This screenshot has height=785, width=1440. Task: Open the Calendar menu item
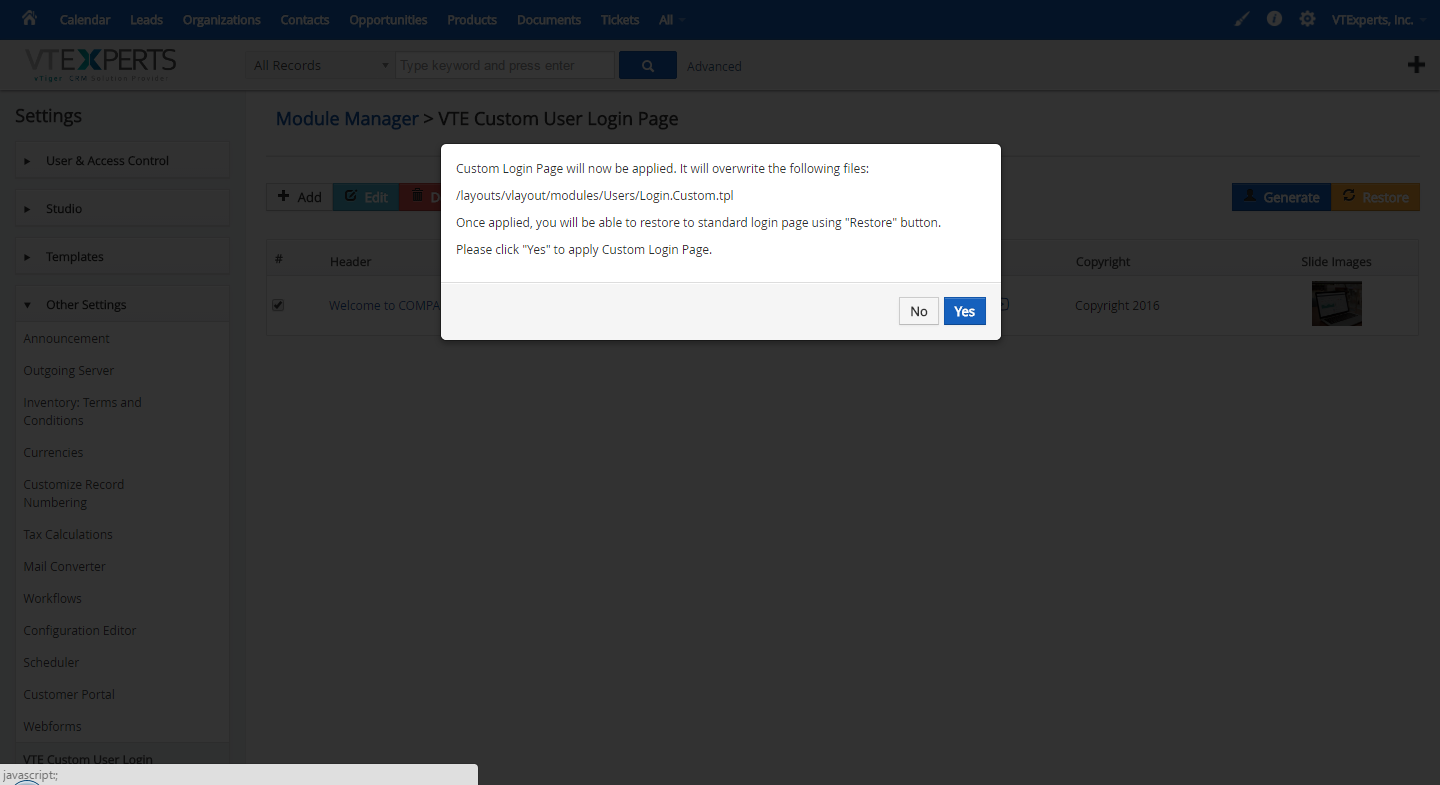tap(85, 20)
